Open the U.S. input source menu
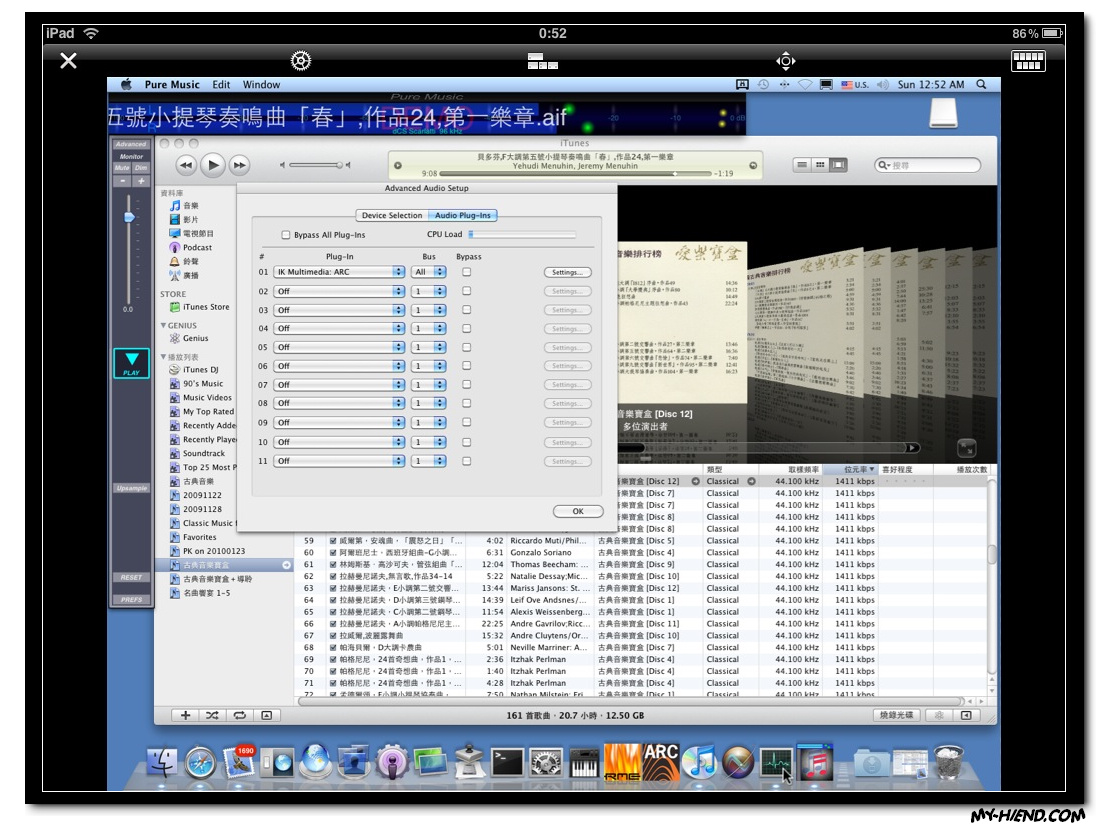Image resolution: width=1109 pixels, height=828 pixels. pyautogui.click(x=854, y=84)
